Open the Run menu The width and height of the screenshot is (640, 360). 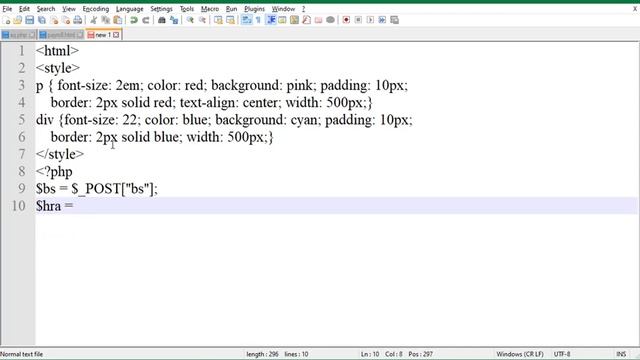pos(231,9)
